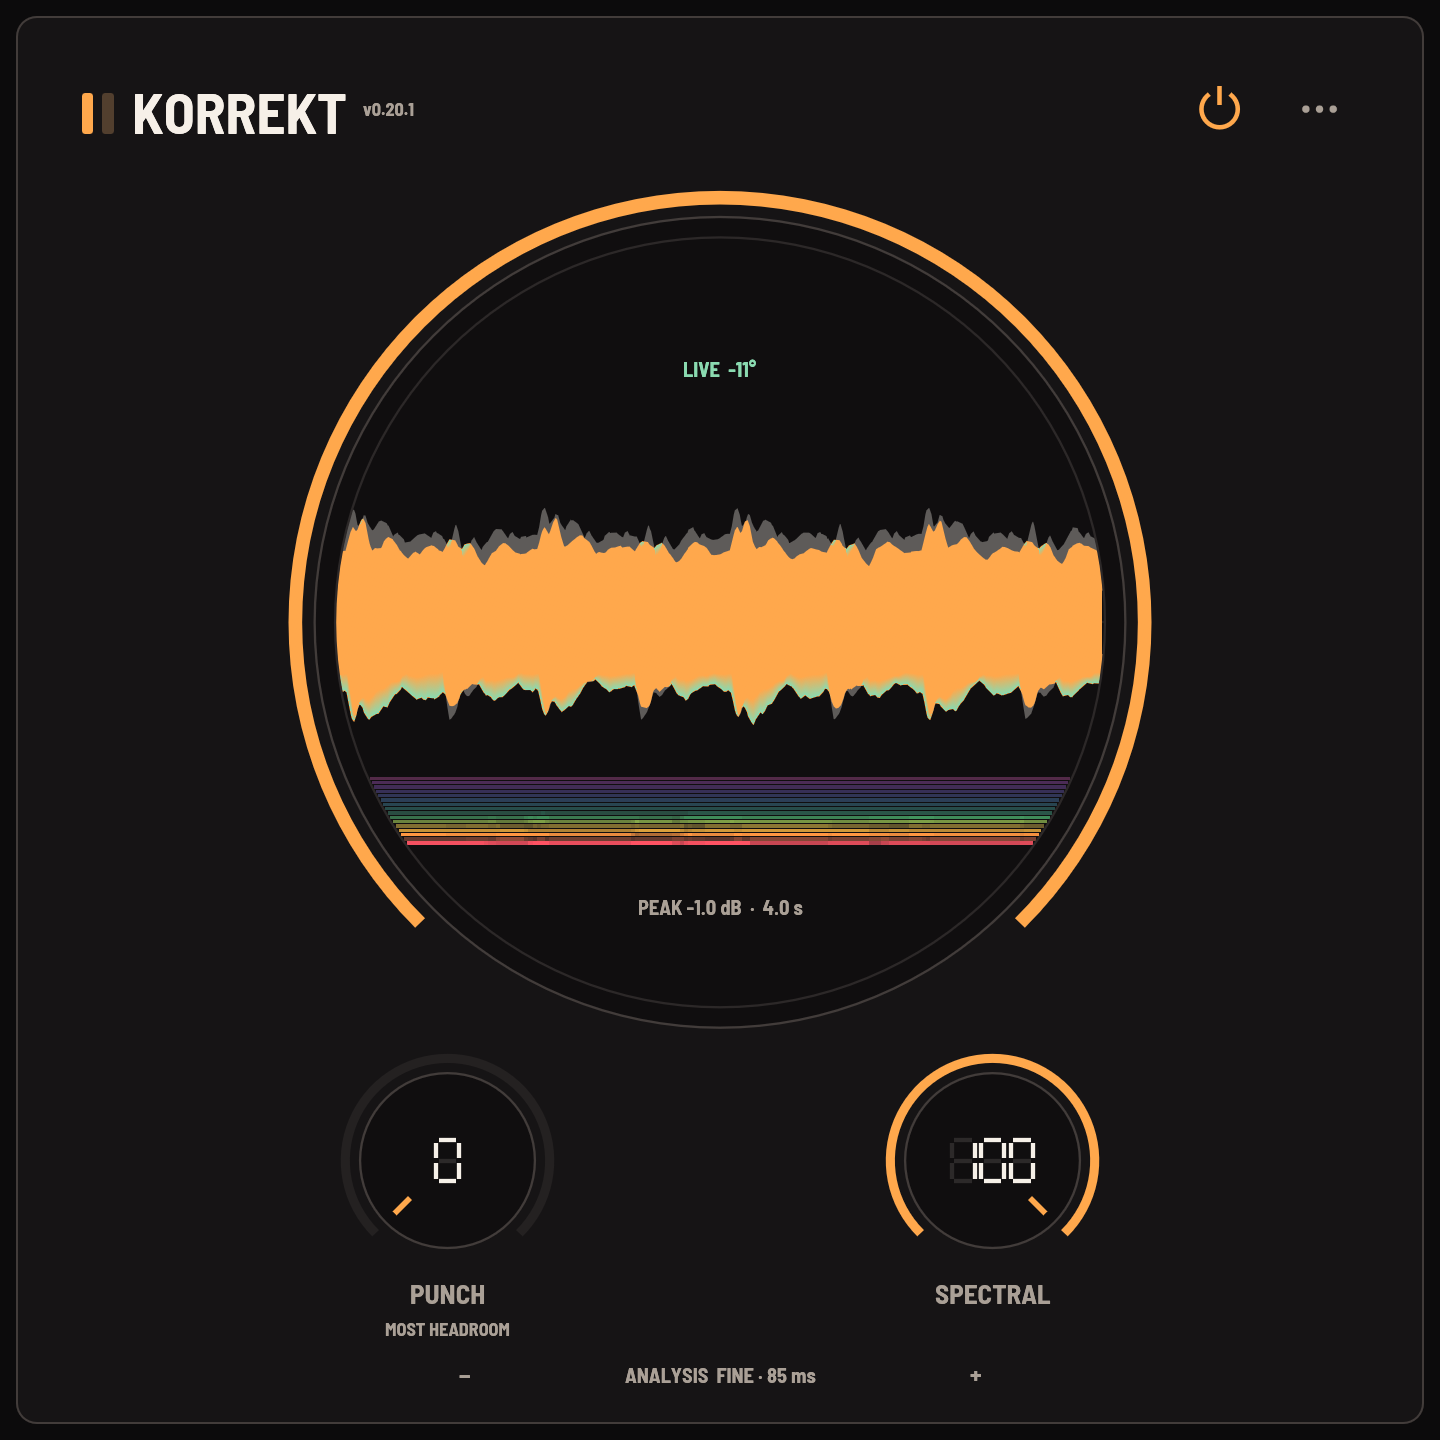Screen dimensions: 1440x1440
Task: Click the PUNCH knob dial
Action: point(447,1160)
